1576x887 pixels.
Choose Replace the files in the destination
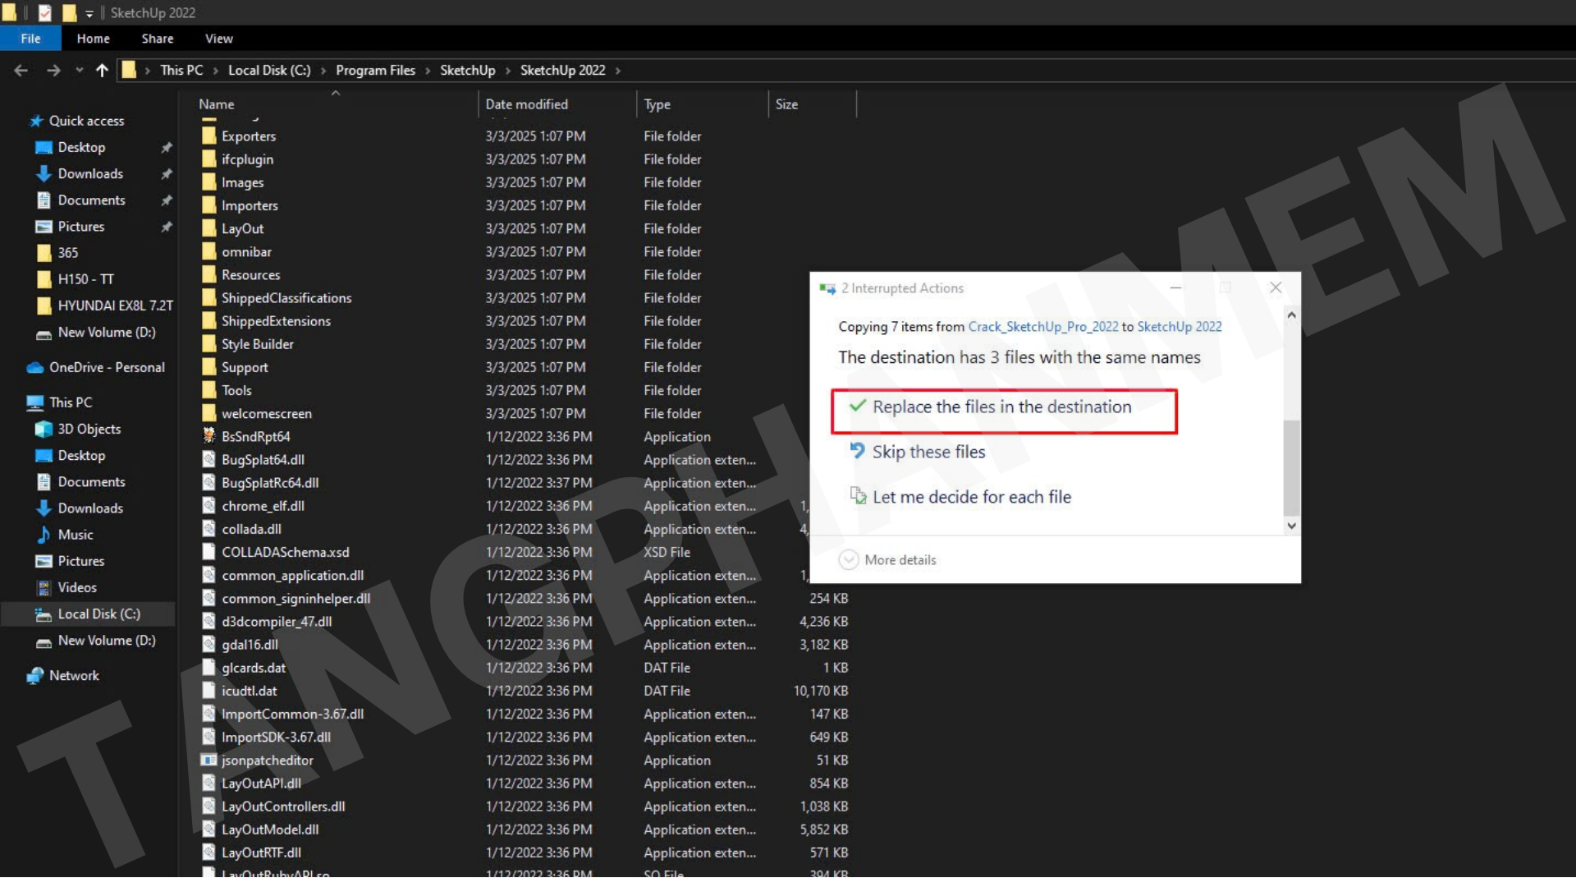click(x=1004, y=411)
